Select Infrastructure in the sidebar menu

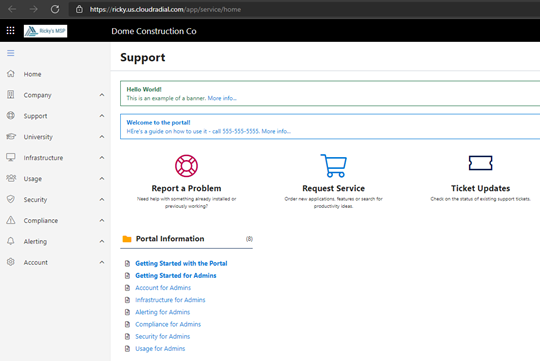[43, 158]
